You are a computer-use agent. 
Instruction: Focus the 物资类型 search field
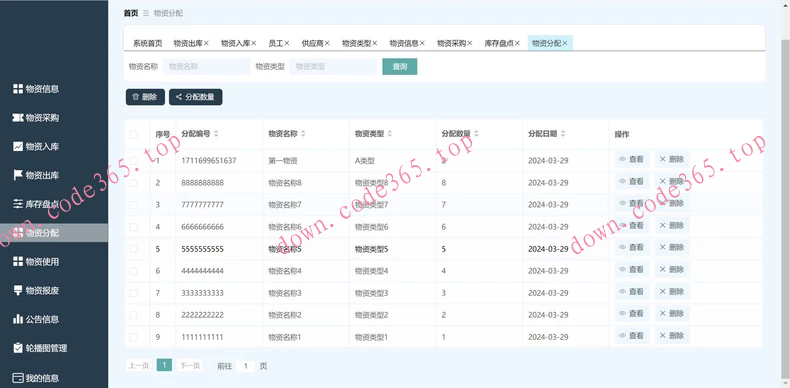click(x=333, y=67)
